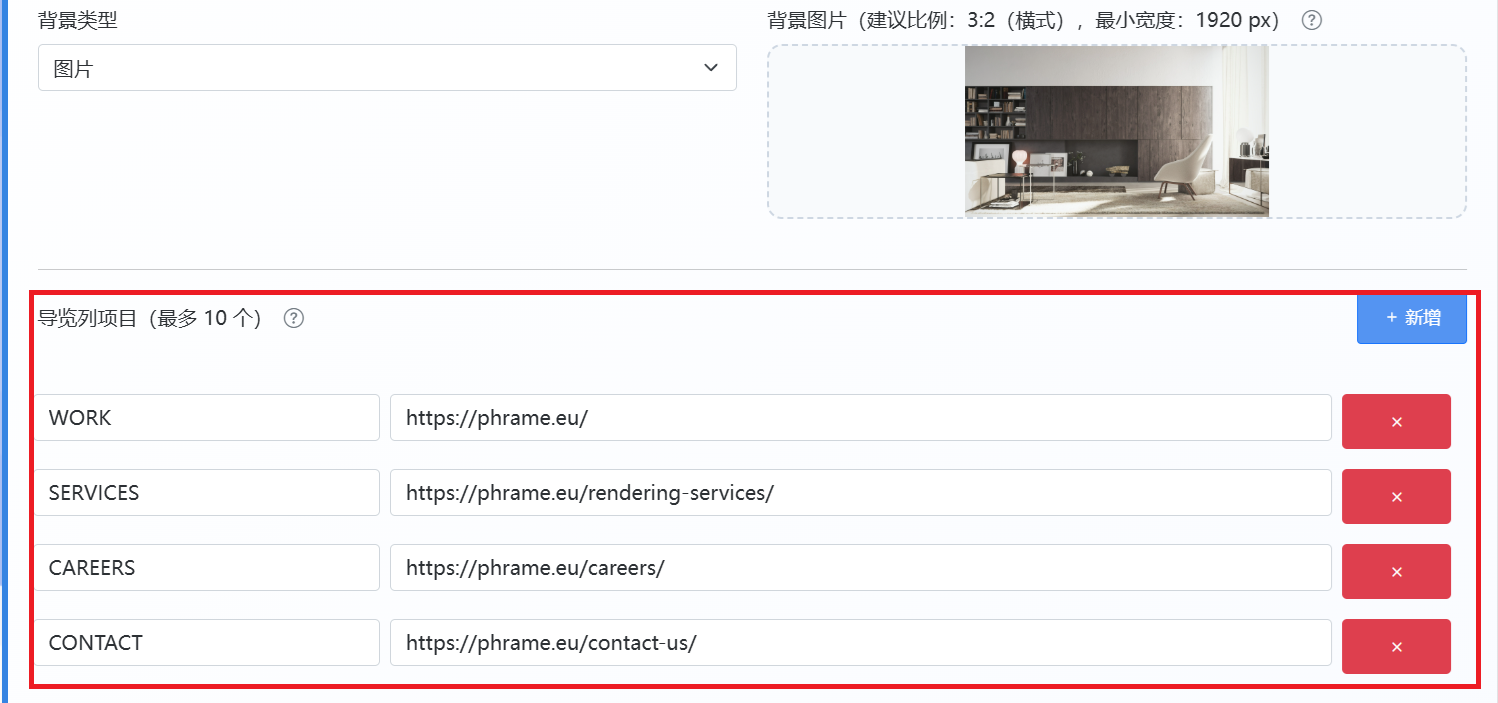
Task: Focus the SERVICES name field
Action: click(207, 492)
